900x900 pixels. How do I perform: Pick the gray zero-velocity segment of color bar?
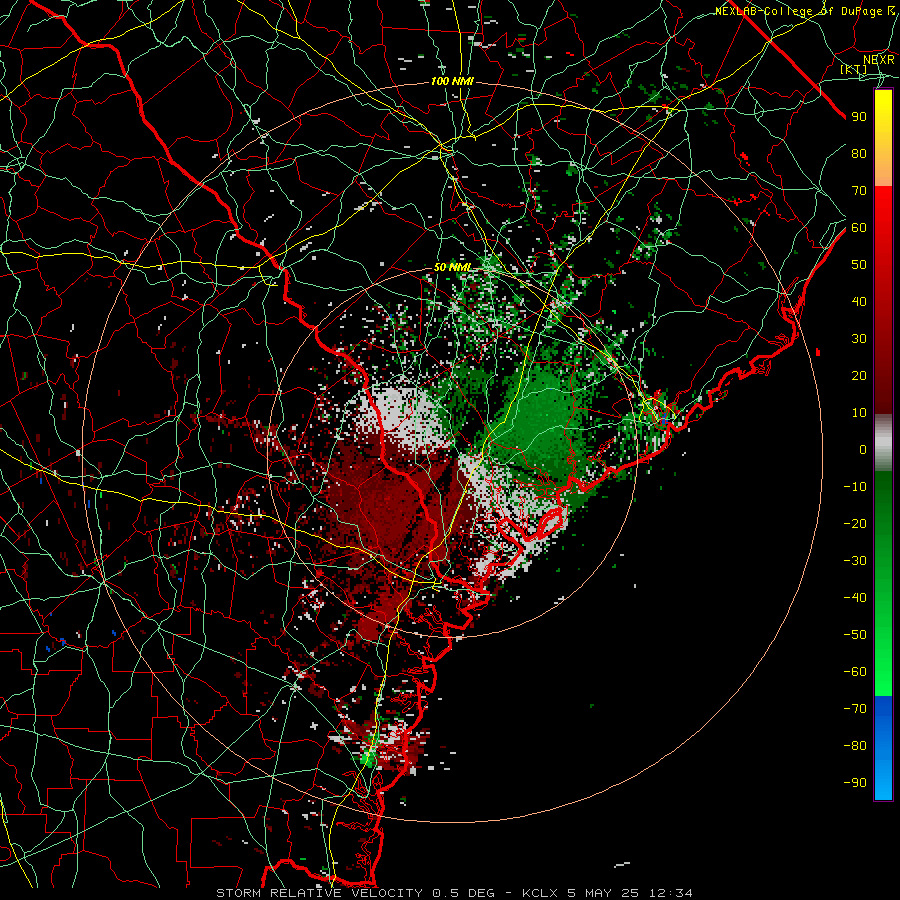pos(883,443)
